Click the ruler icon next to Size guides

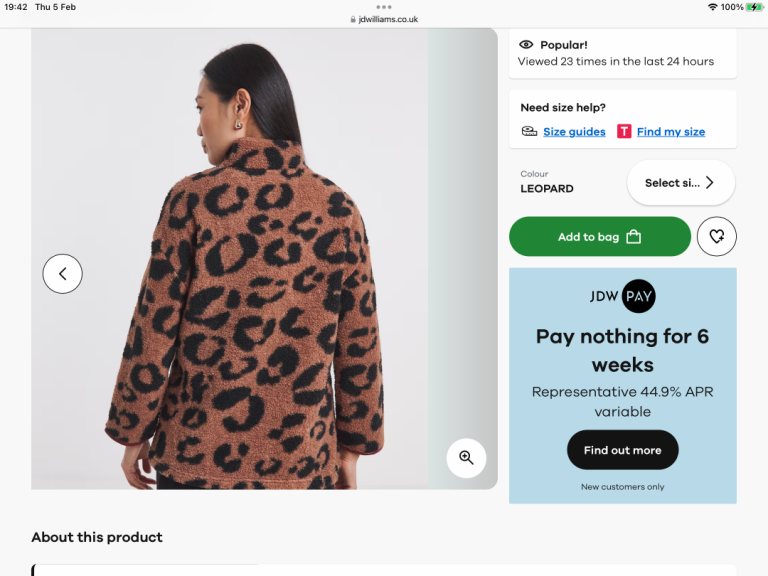529,131
